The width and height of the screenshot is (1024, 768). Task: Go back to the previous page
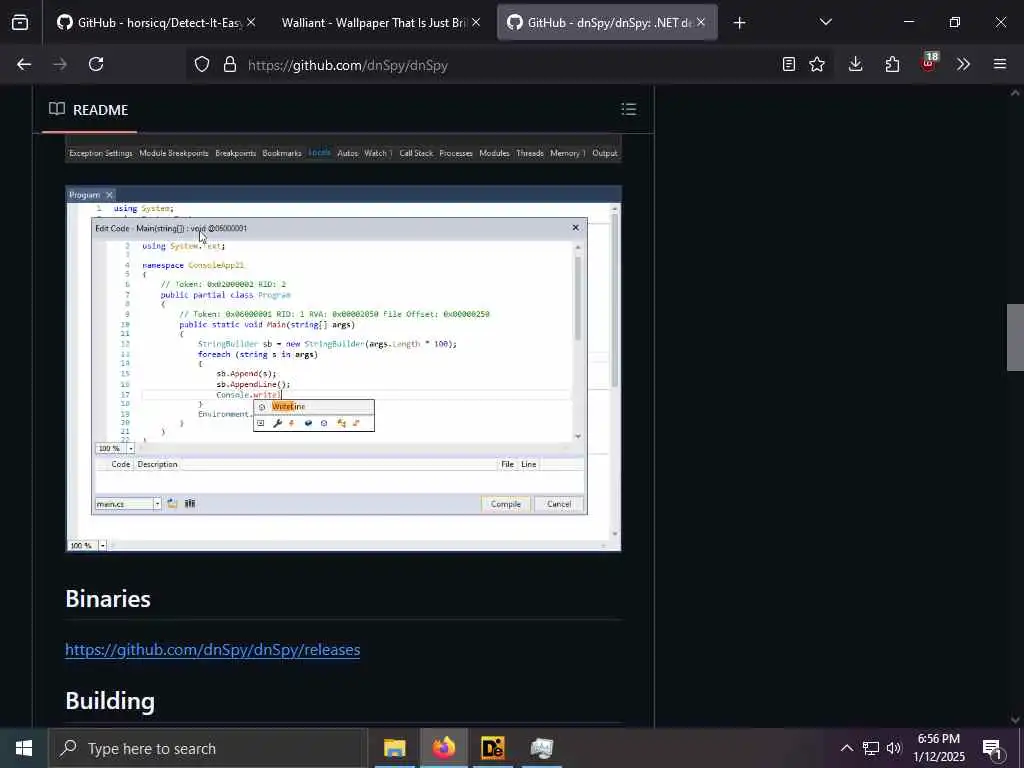coord(24,64)
